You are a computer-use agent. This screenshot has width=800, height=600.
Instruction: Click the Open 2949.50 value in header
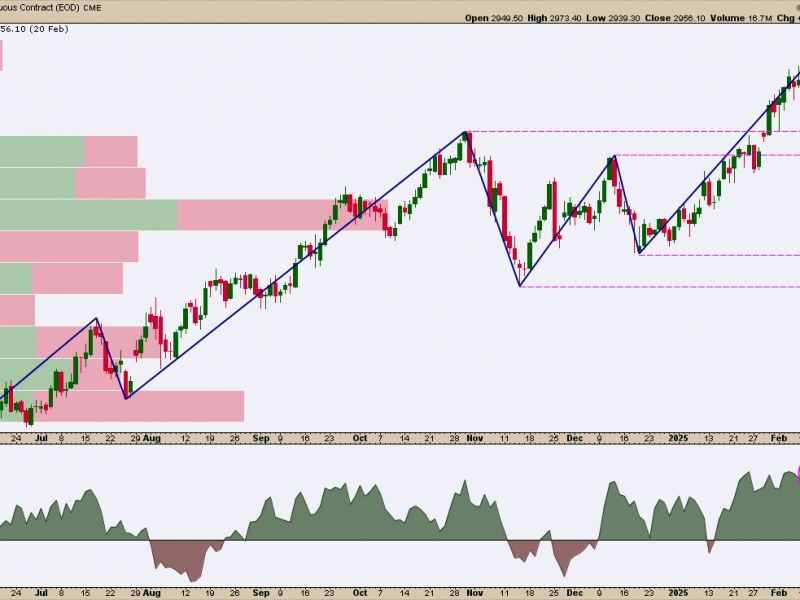[x=494, y=18]
